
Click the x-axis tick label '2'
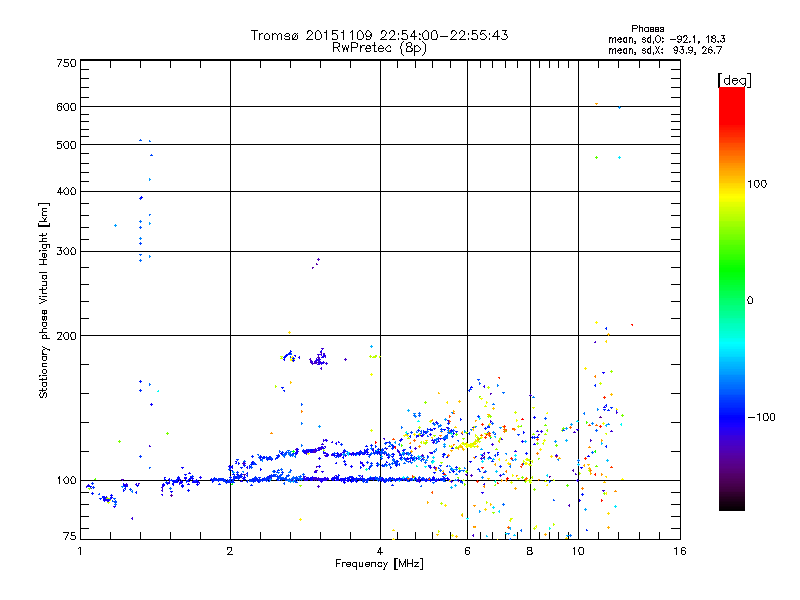pyautogui.click(x=230, y=551)
